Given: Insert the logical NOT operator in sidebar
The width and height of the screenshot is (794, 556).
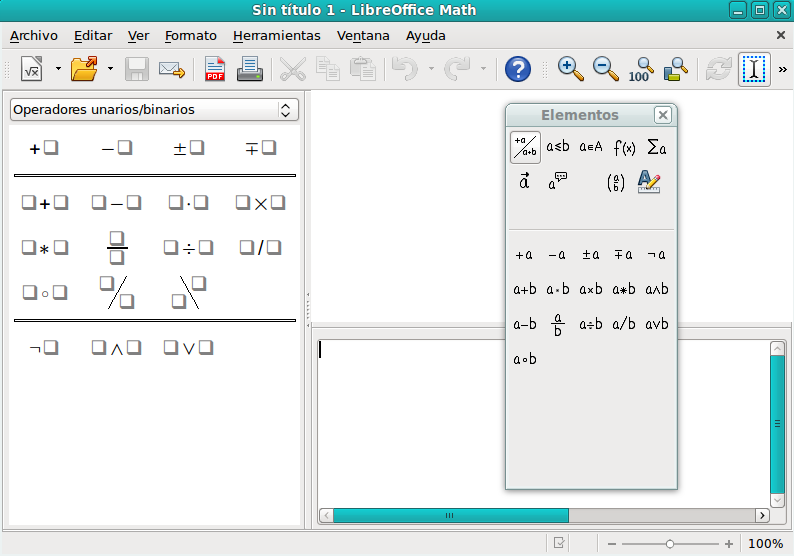Looking at the screenshot, I should [44, 348].
